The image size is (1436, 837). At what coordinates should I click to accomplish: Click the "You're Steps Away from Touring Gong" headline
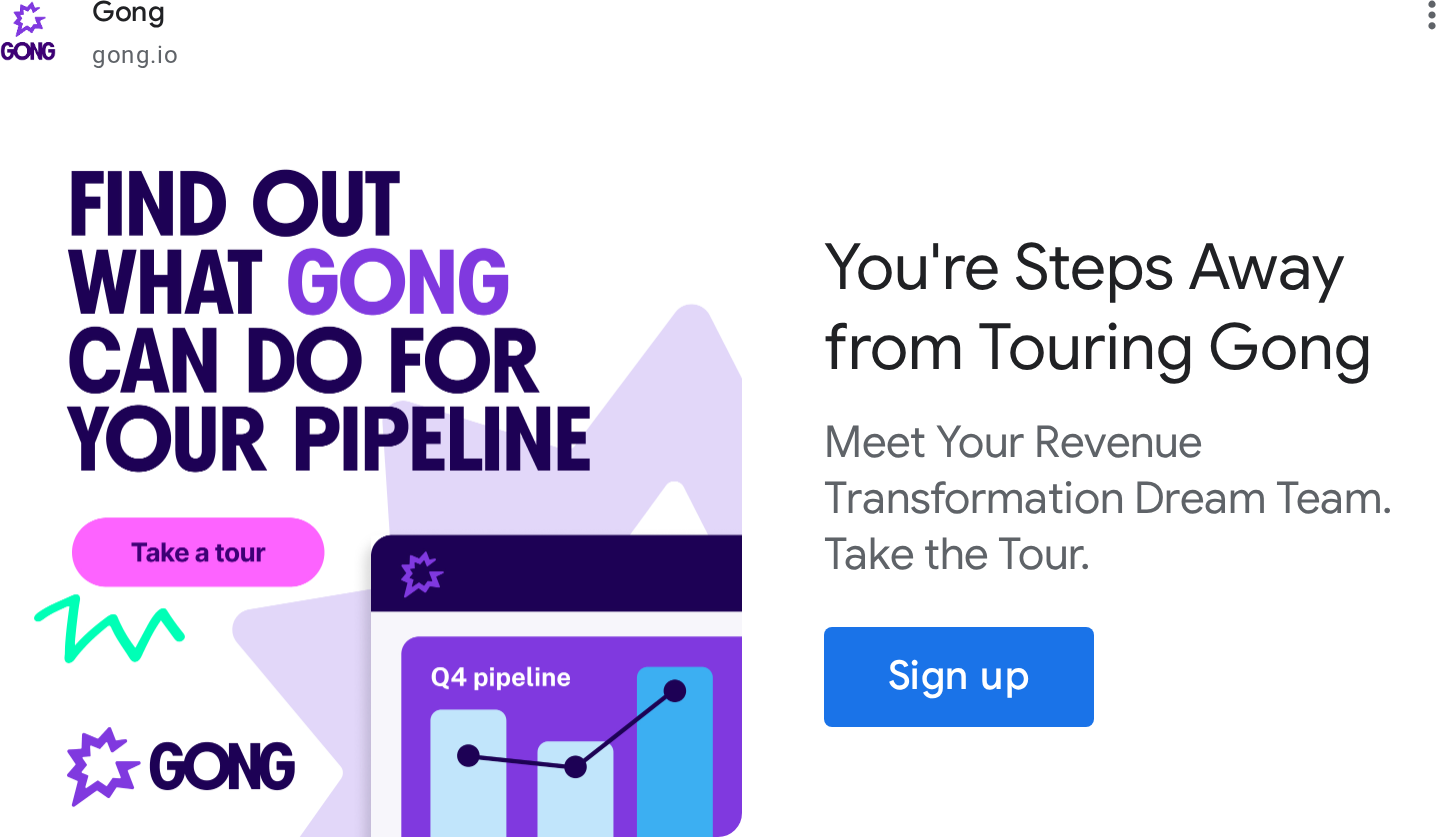pyautogui.click(x=1096, y=308)
